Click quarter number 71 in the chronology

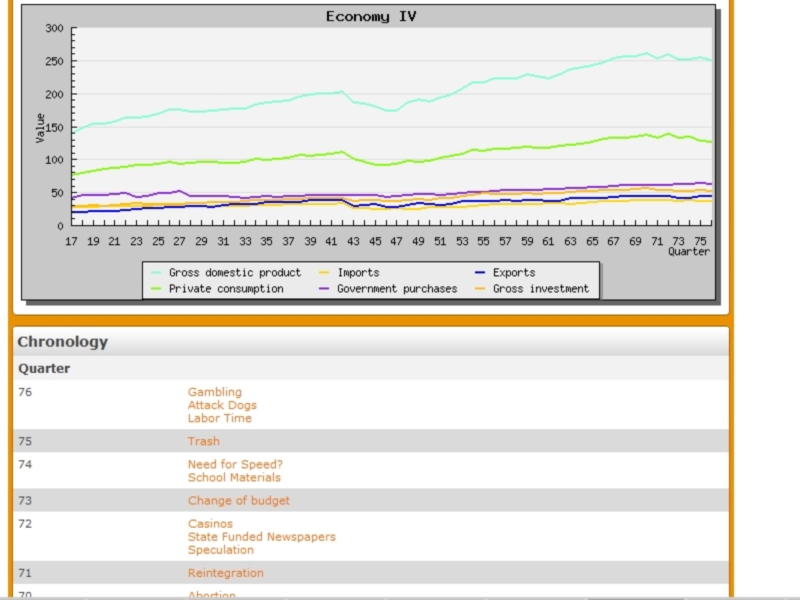25,573
